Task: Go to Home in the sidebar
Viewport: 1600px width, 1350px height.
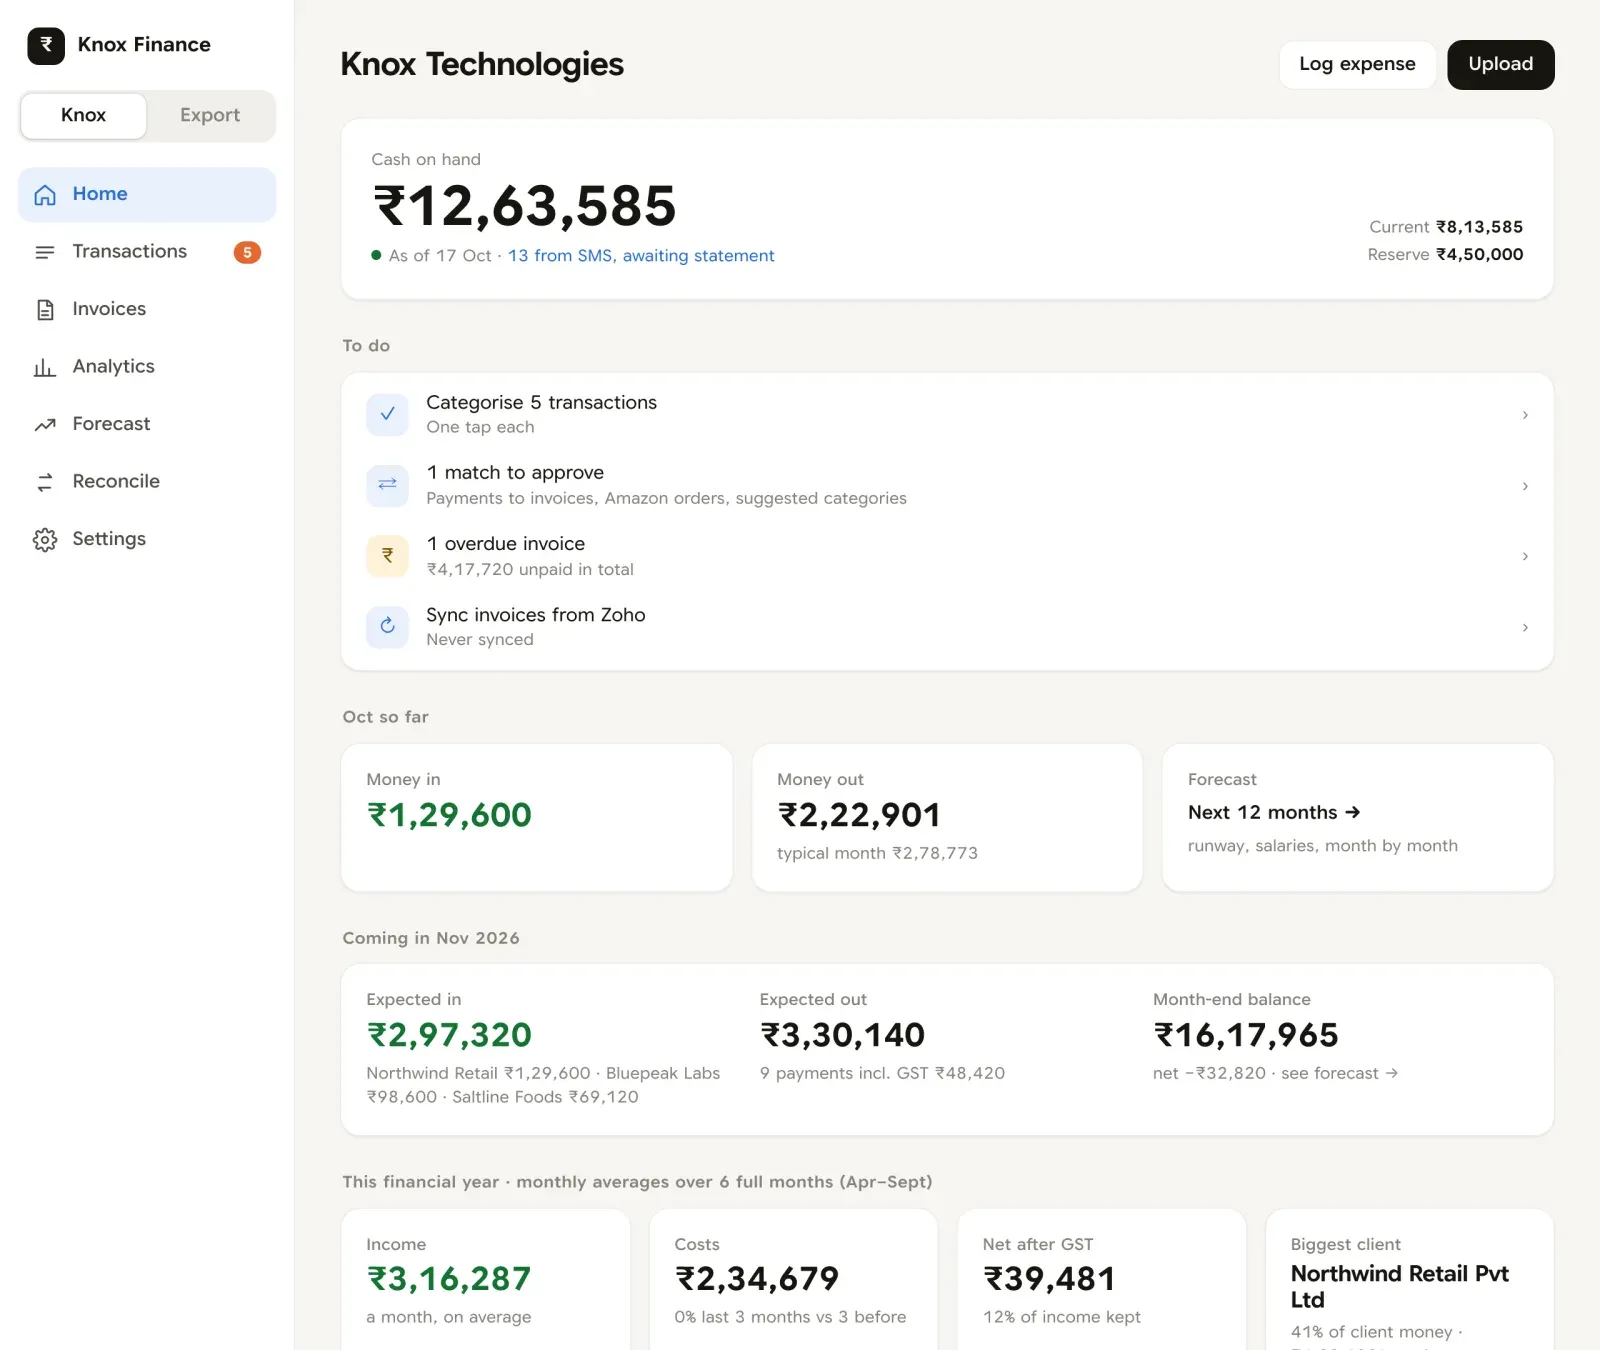Action: point(147,194)
